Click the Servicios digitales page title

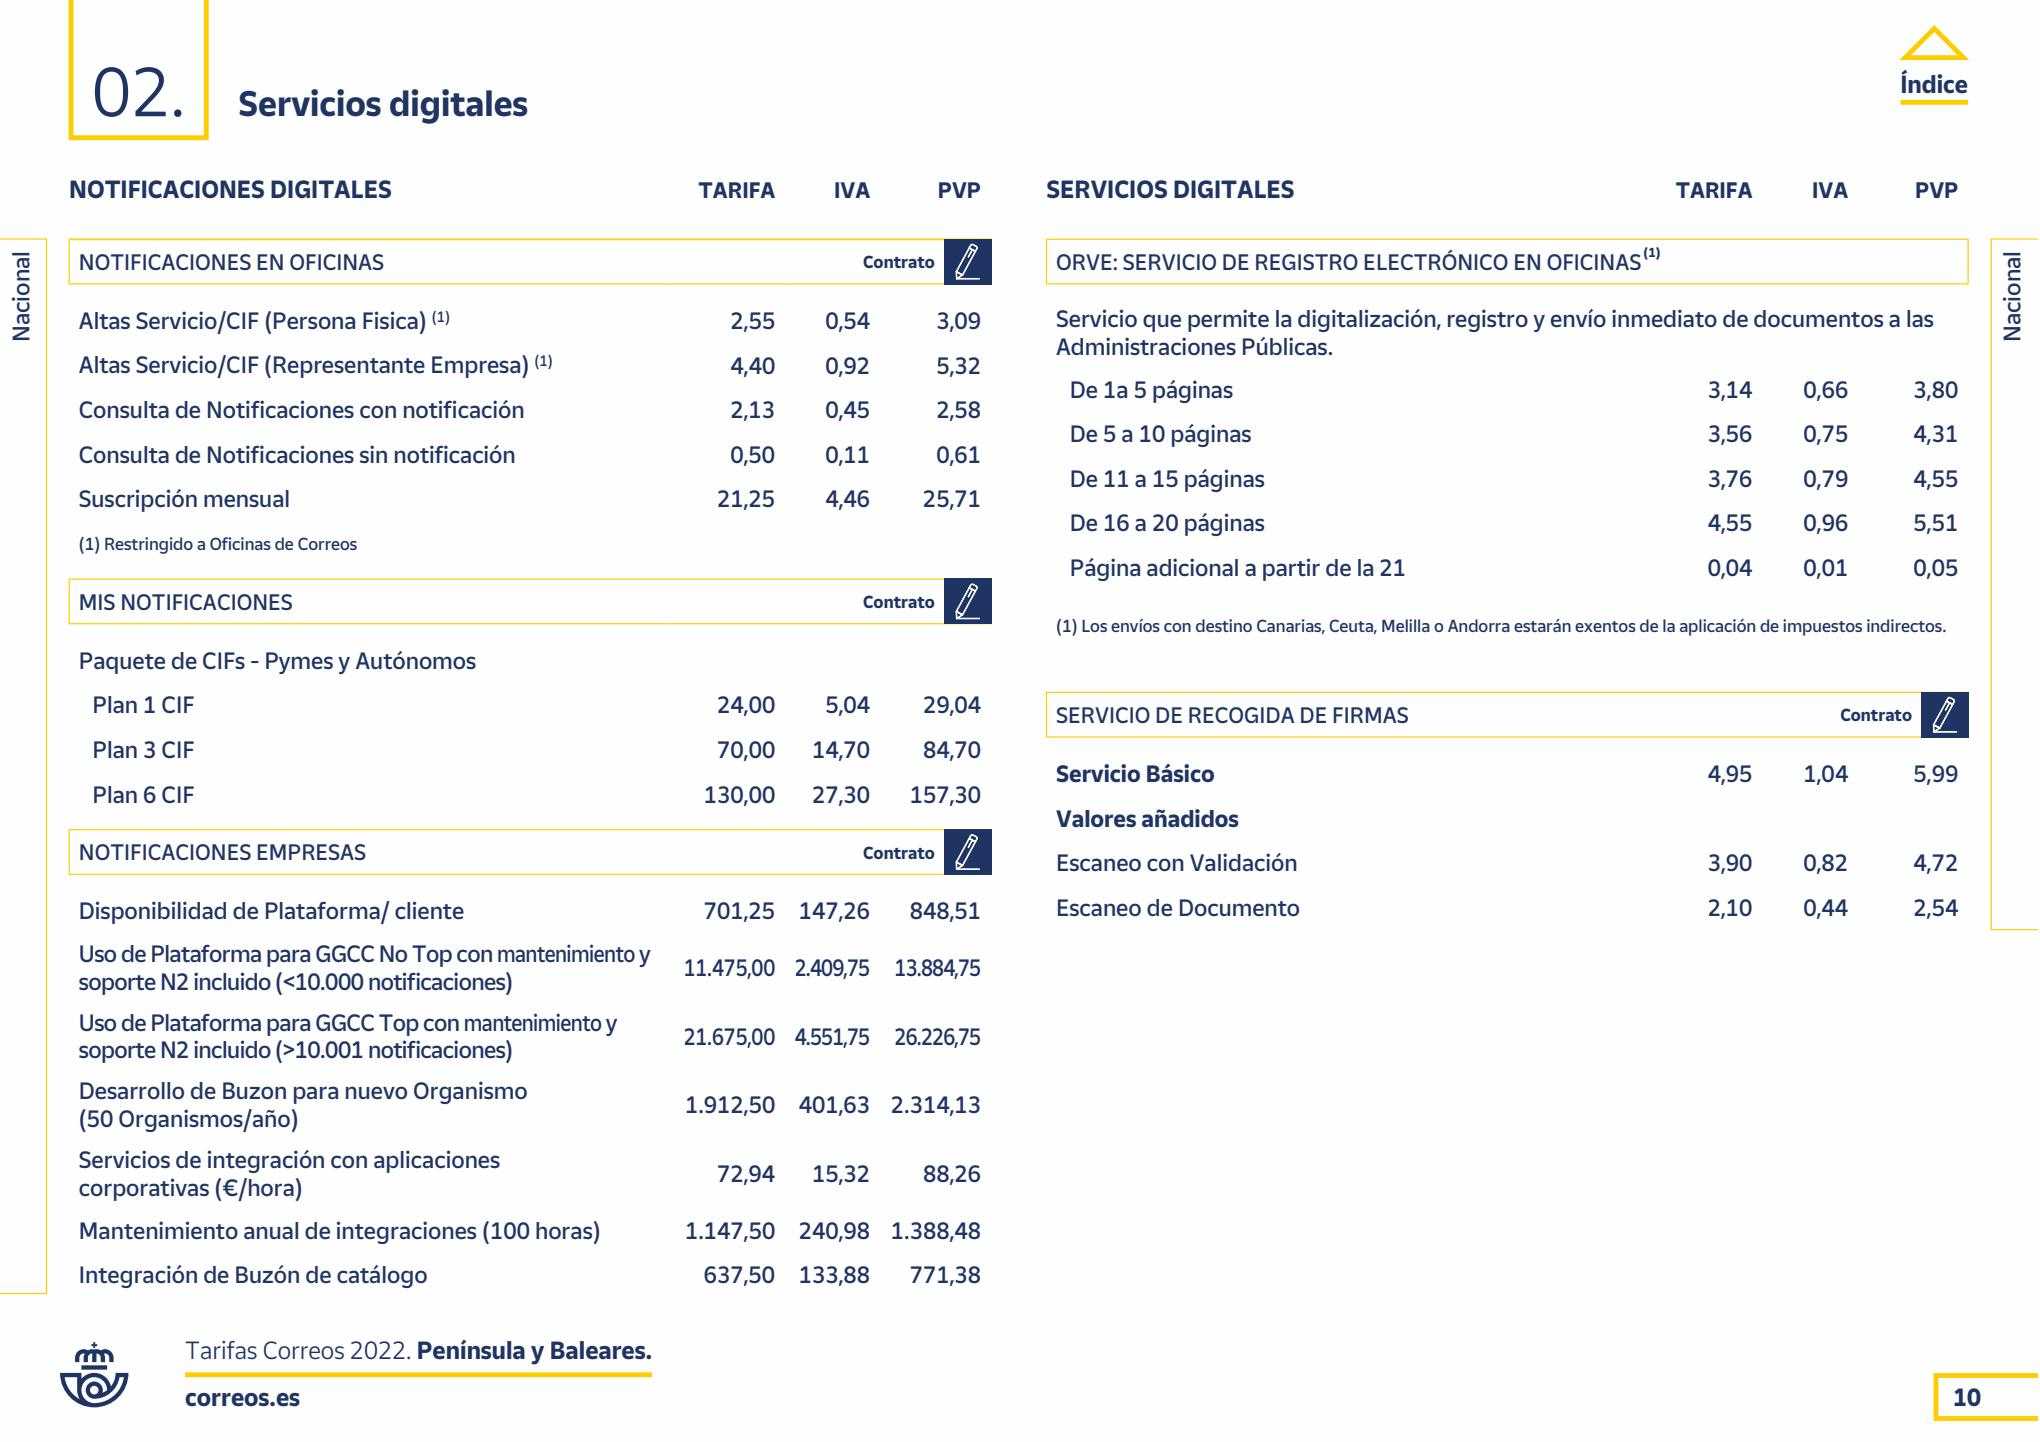click(x=382, y=104)
